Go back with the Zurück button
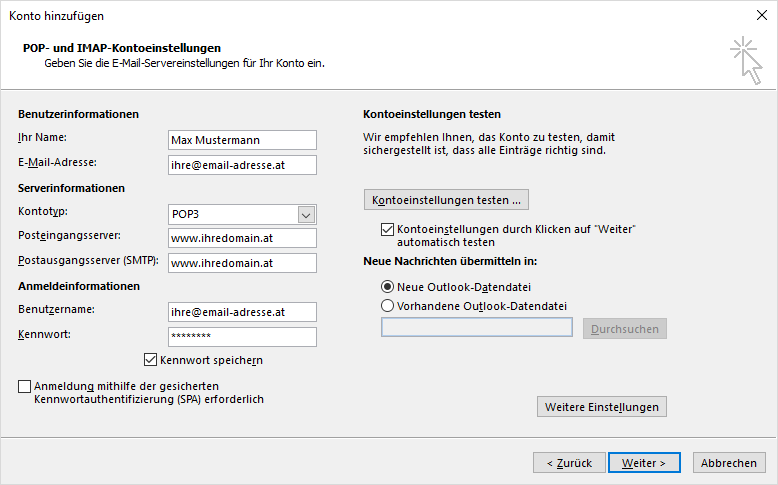The image size is (778, 485). (569, 463)
